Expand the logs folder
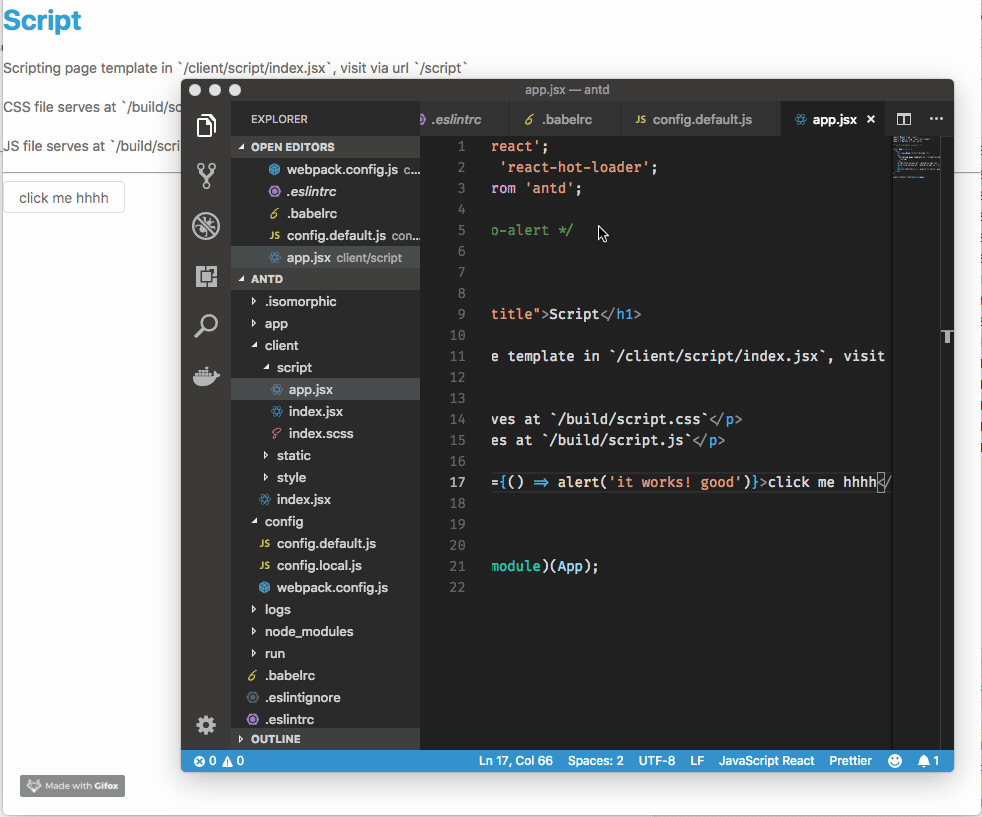This screenshot has width=982, height=817. tap(326, 609)
